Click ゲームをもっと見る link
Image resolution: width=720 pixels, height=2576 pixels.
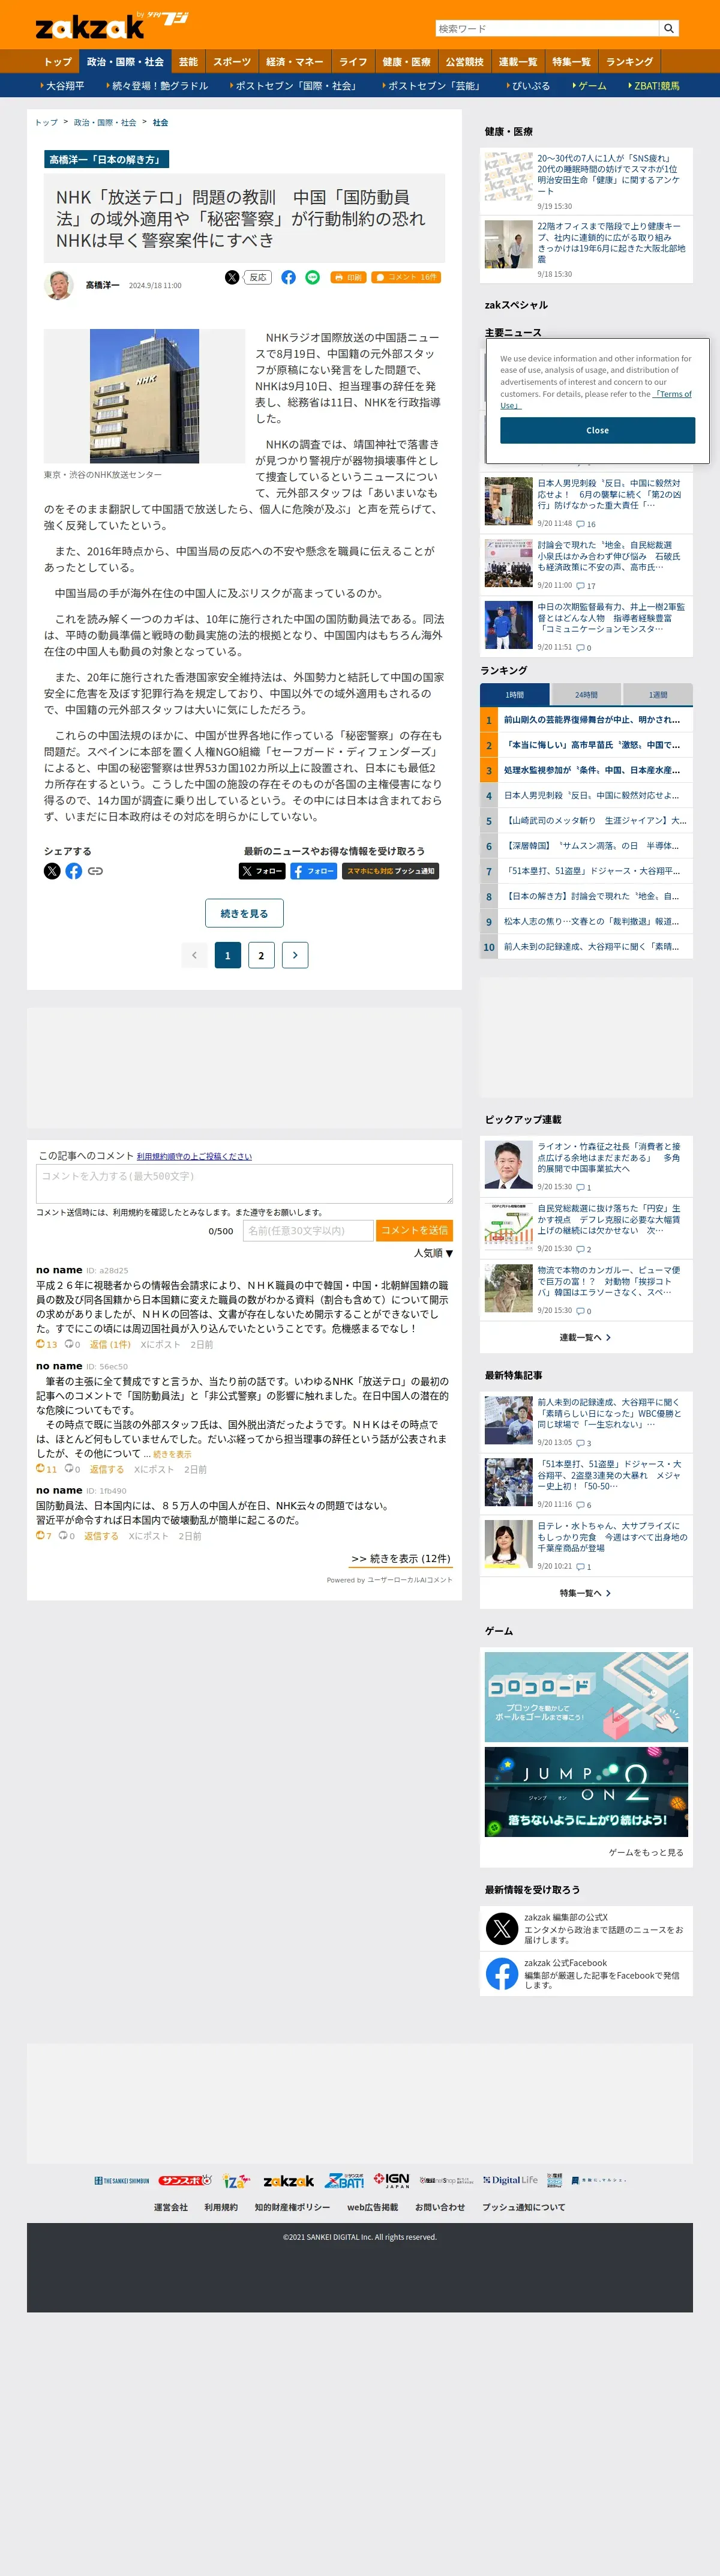[646, 1853]
